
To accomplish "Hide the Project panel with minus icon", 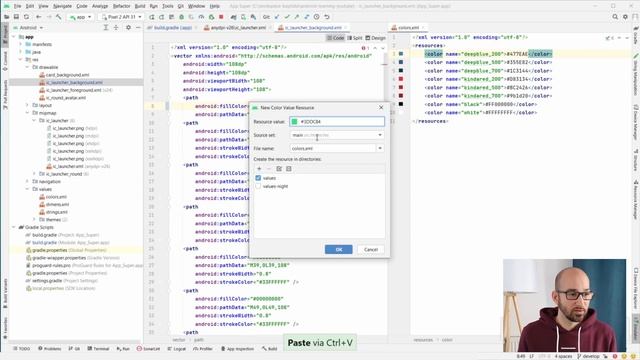I will pyautogui.click(x=138, y=27).
